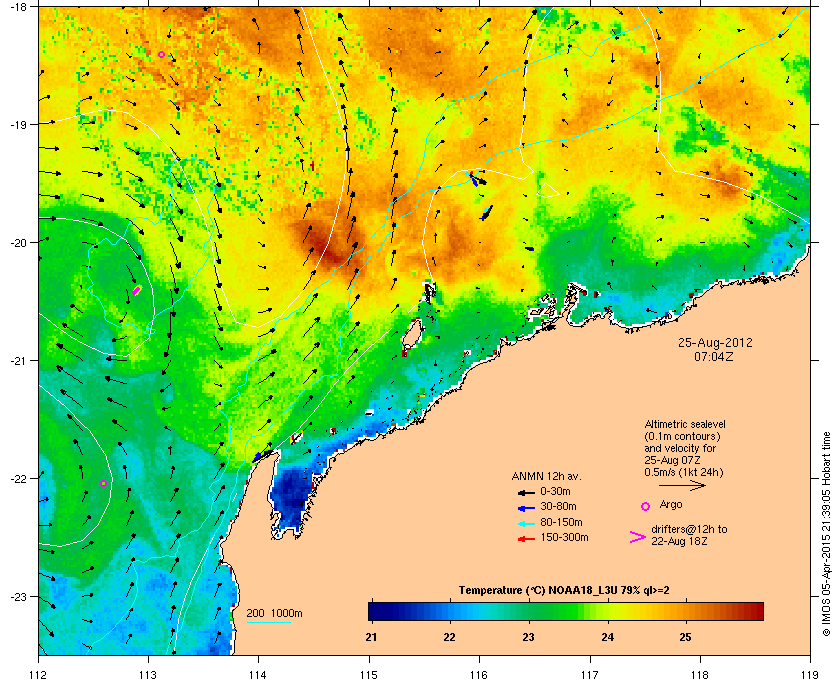Viewport: 840px width, 680px height.
Task: Click the IMOS copyright timestamp text
Action: click(x=826, y=534)
